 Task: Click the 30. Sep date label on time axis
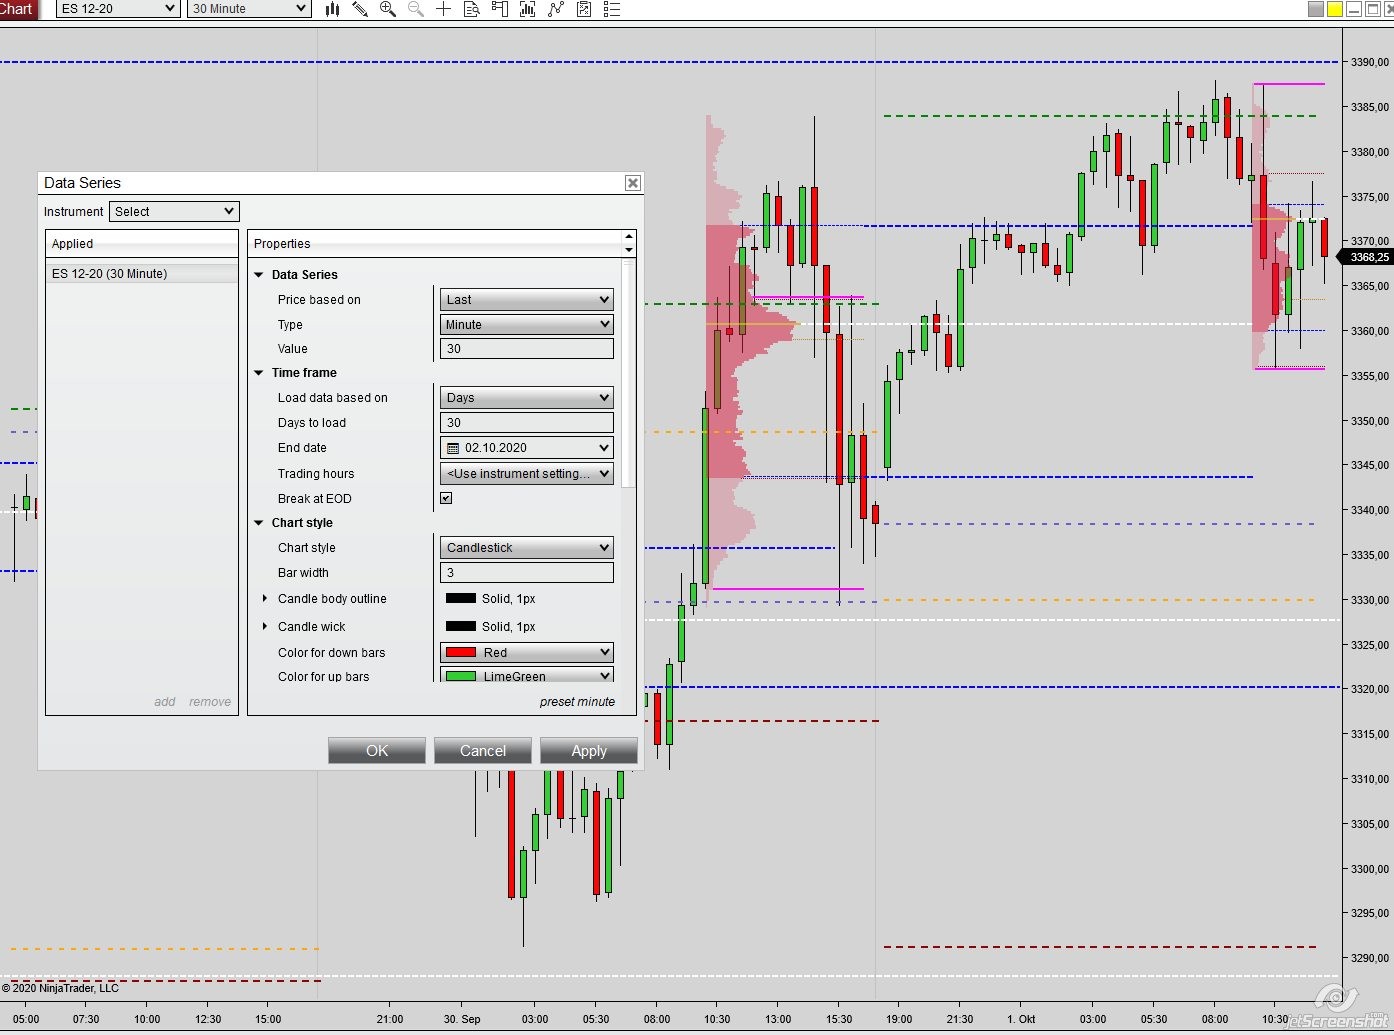tap(462, 1020)
